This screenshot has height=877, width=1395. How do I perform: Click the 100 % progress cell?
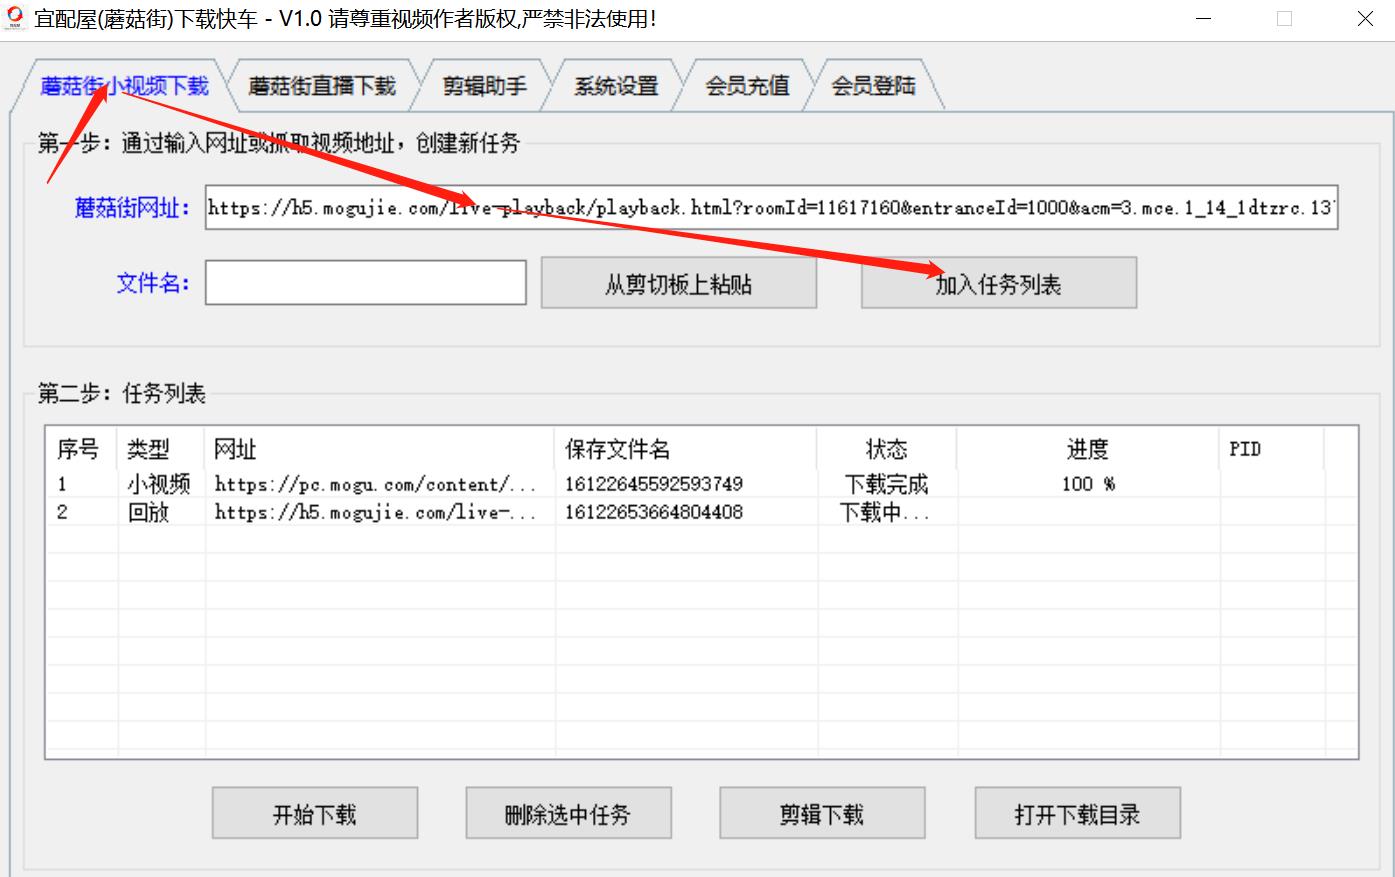pos(1089,484)
